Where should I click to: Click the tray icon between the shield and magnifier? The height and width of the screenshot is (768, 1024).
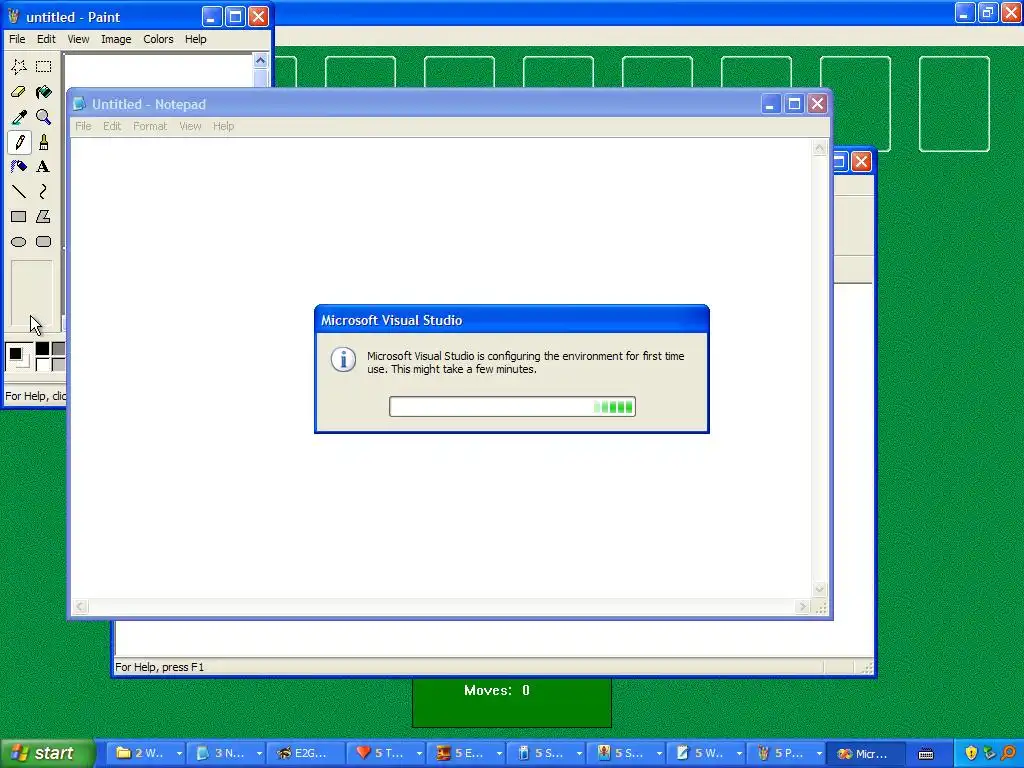tap(989, 753)
